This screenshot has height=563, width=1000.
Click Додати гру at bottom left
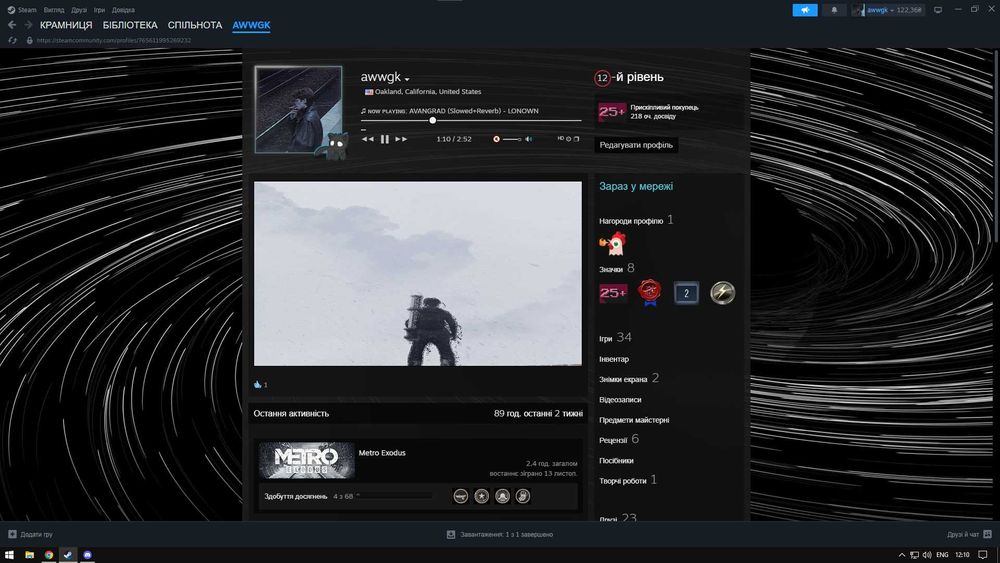tap(31, 534)
